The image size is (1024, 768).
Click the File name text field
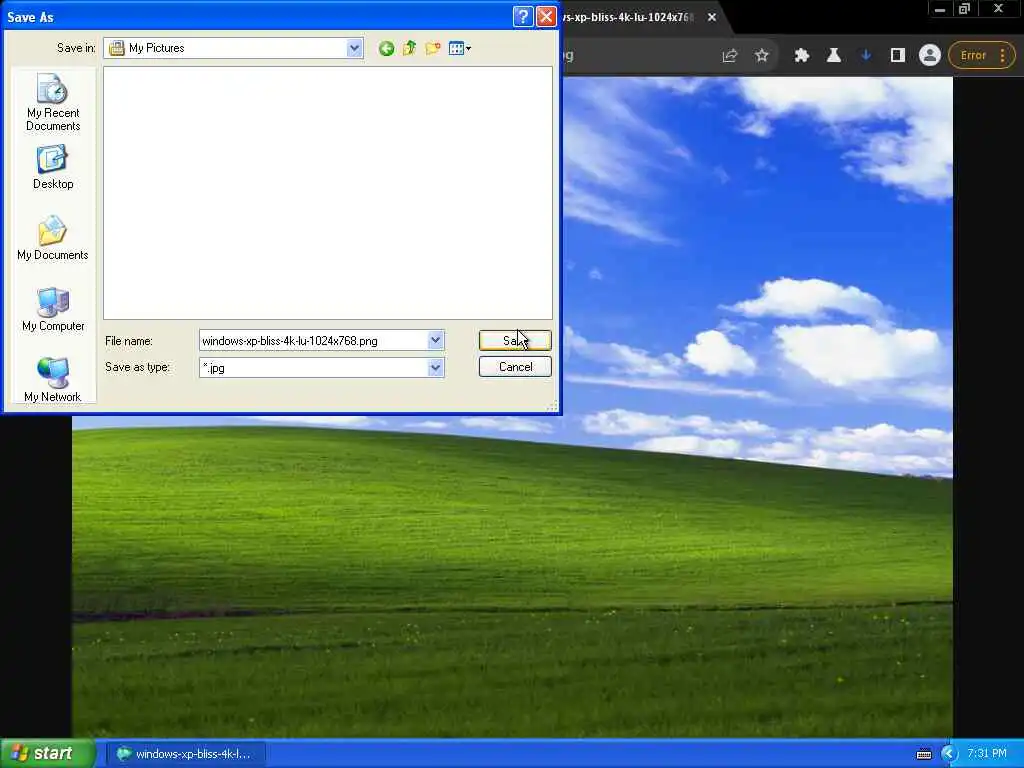313,340
